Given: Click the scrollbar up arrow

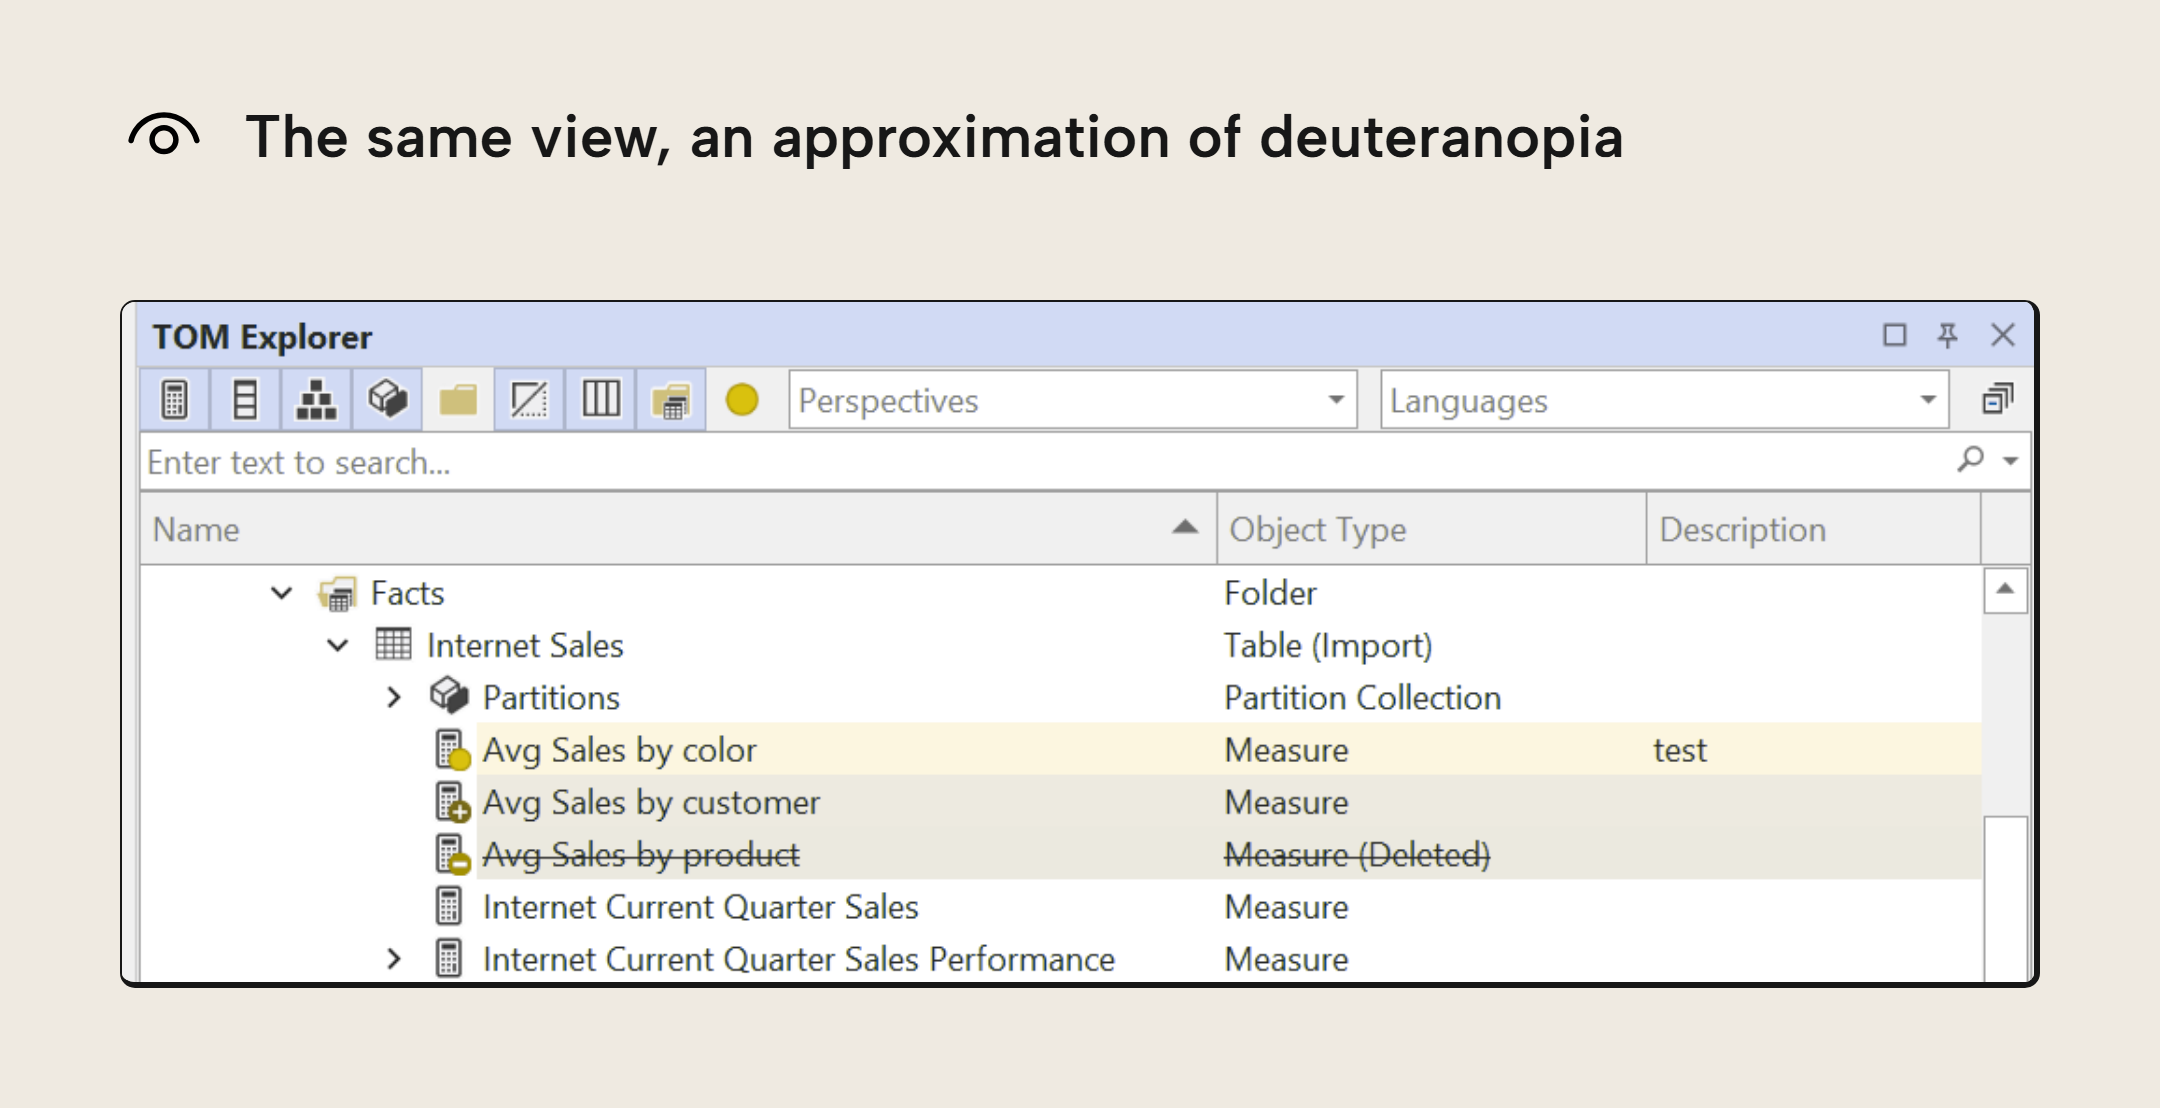Looking at the screenshot, I should tap(2005, 590).
